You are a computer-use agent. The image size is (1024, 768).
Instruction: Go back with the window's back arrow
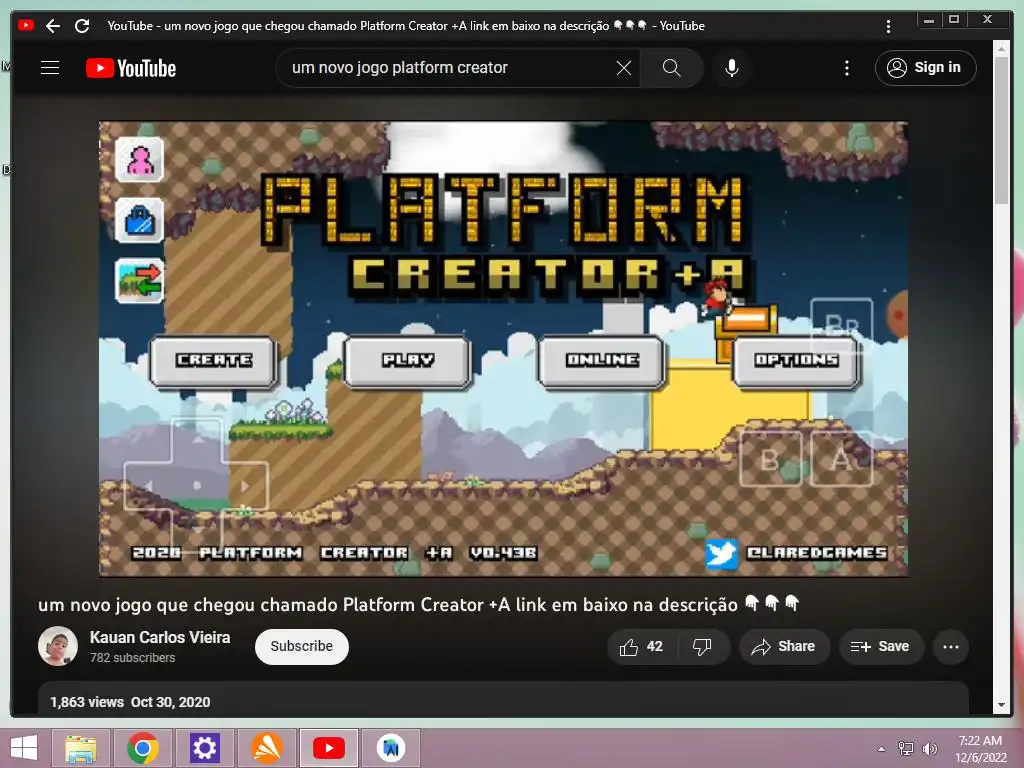53,26
